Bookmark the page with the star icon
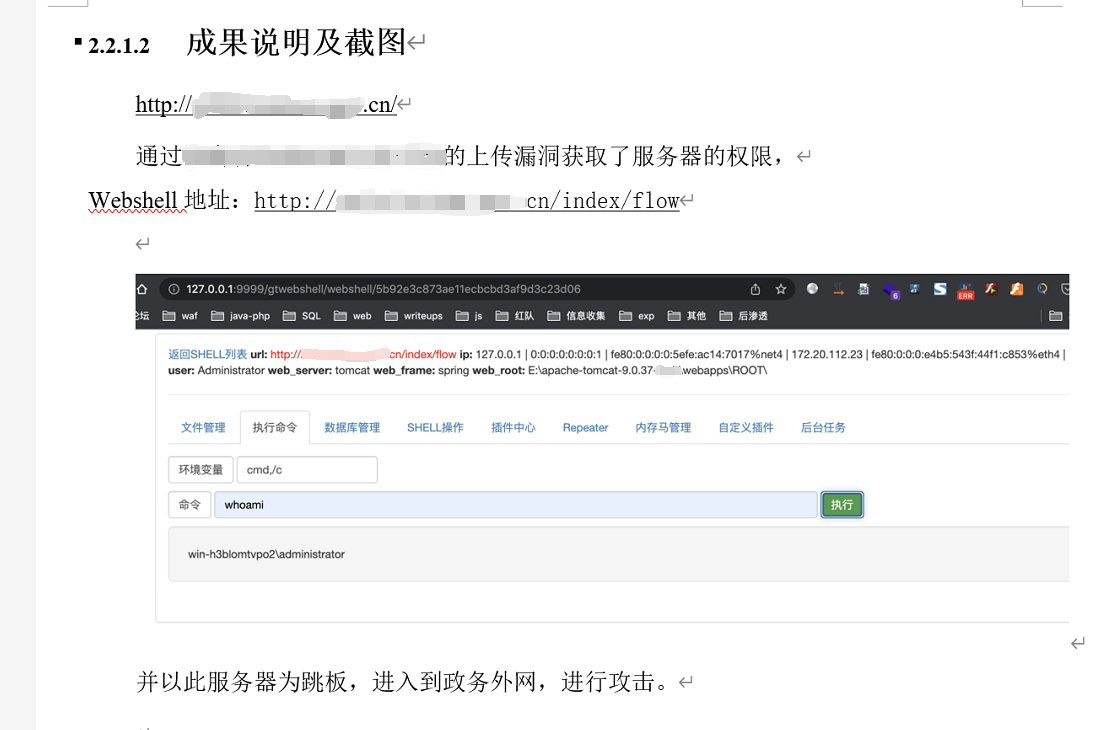The image size is (1113, 730). (781, 289)
